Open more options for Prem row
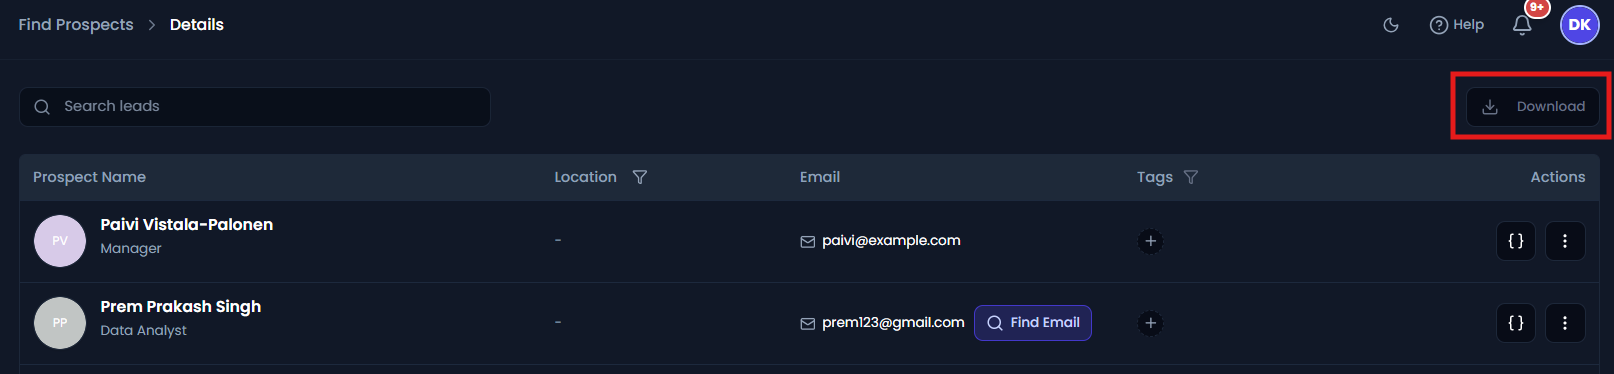Image resolution: width=1614 pixels, height=374 pixels. 1565,323
